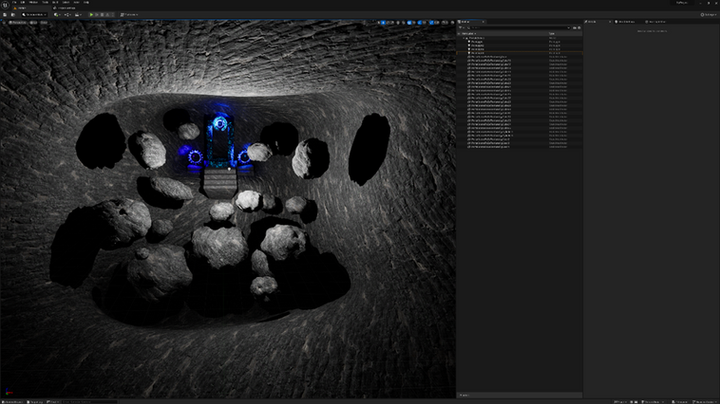This screenshot has width=720, height=404.
Task: Click the console command input field
Action: [90, 402]
